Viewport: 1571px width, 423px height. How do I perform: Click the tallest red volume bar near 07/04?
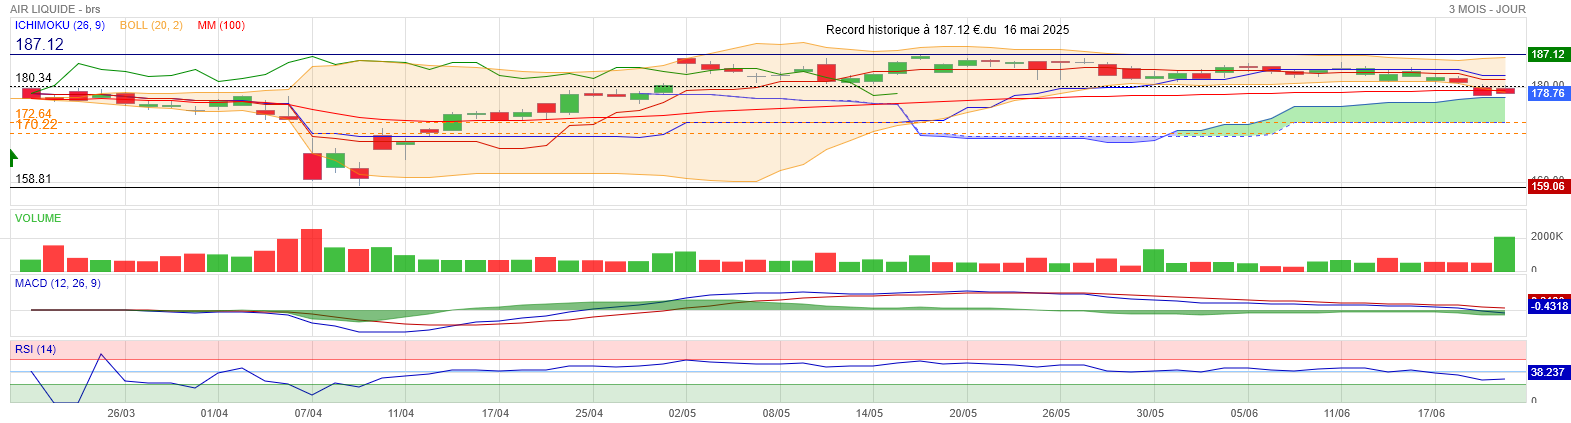(311, 250)
